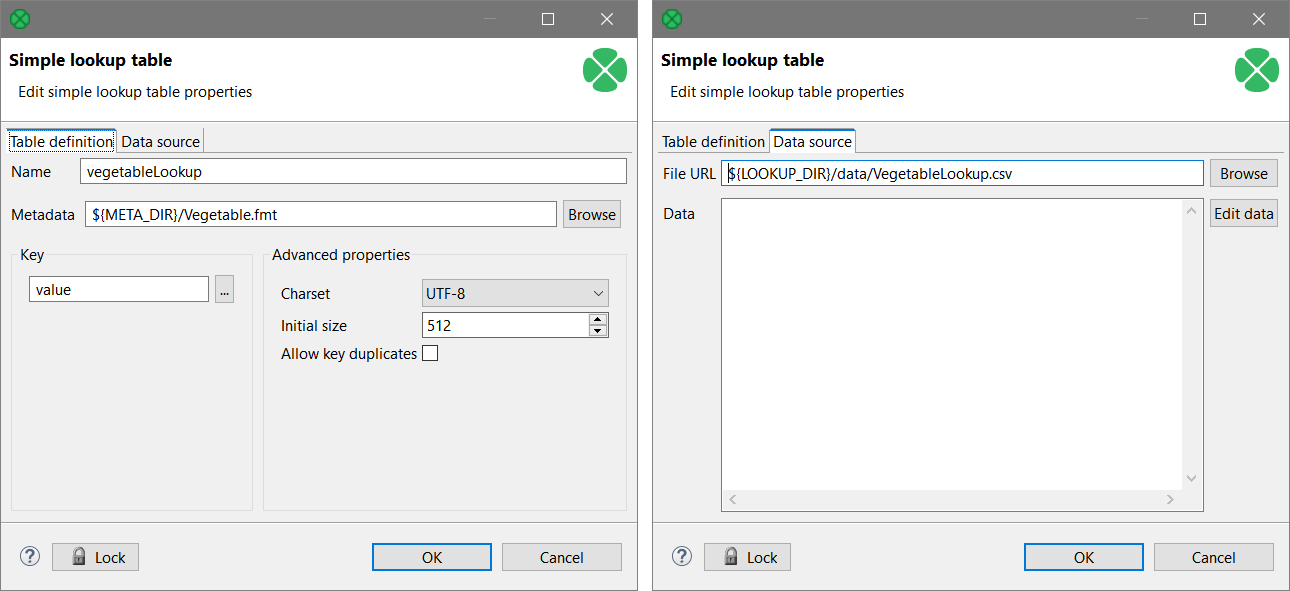
Task: Browse for the lookup File URL
Action: coord(1243,172)
